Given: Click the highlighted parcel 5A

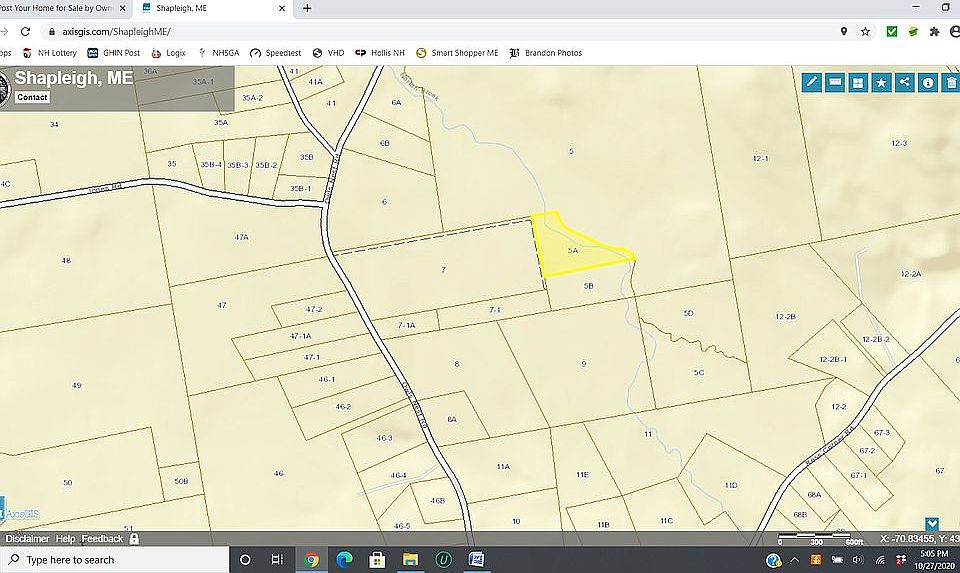Looking at the screenshot, I should (573, 251).
